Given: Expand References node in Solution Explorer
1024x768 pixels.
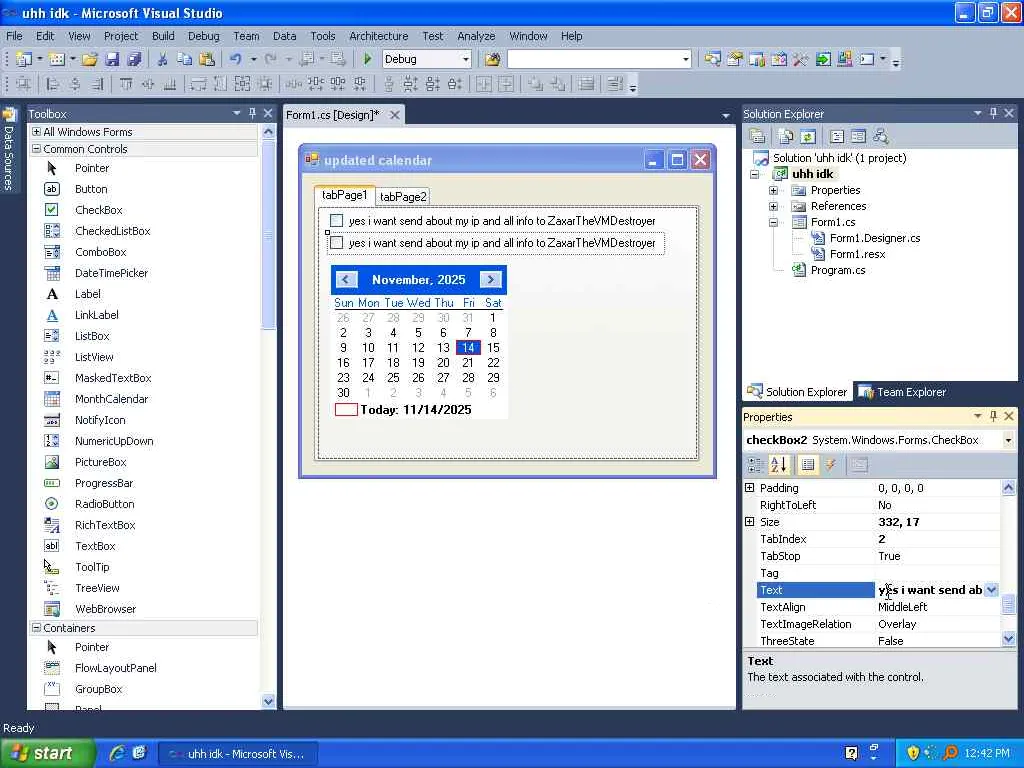Looking at the screenshot, I should pyautogui.click(x=773, y=206).
